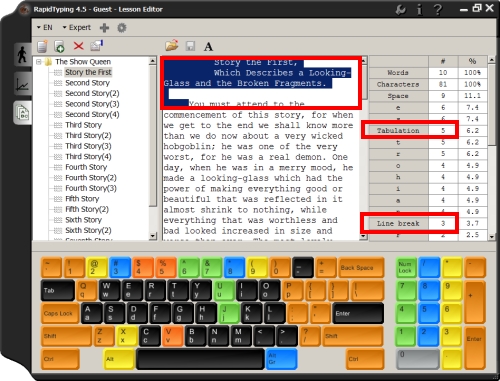This screenshot has height=381, width=500.
Task: Click the lesson tree scroll-up arrow
Action: [153, 61]
